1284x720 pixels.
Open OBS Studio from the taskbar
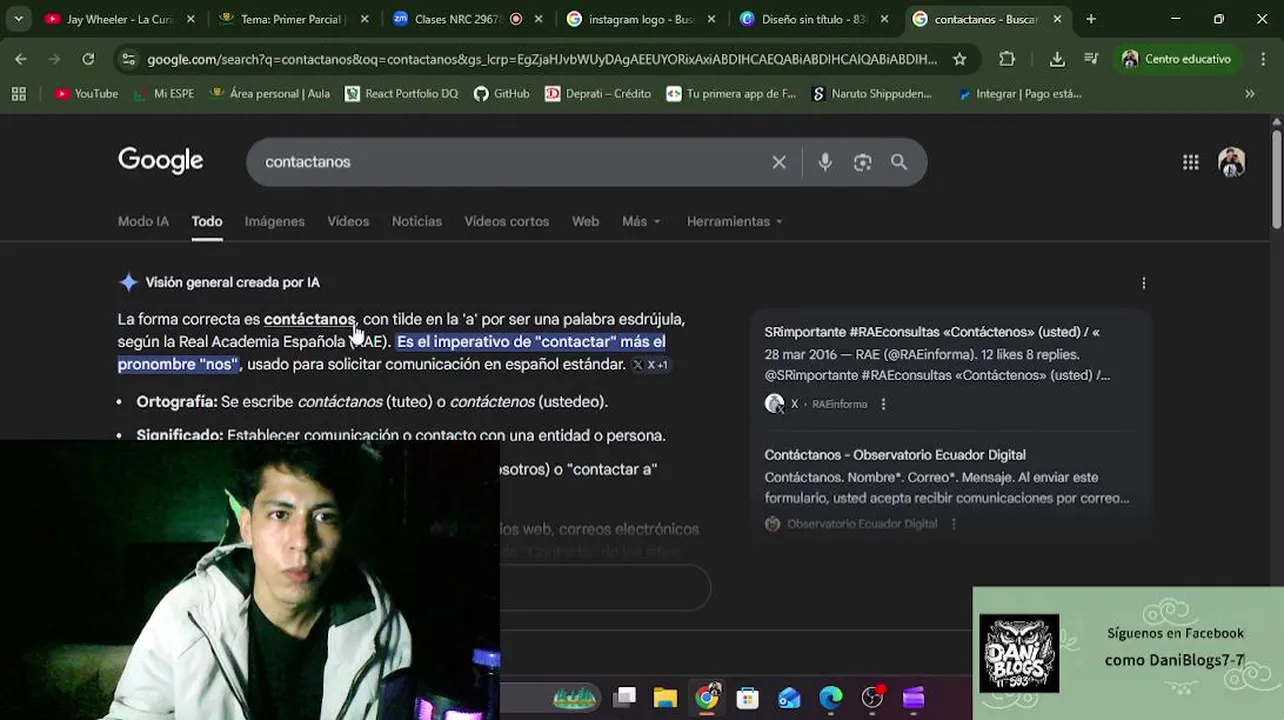872,698
